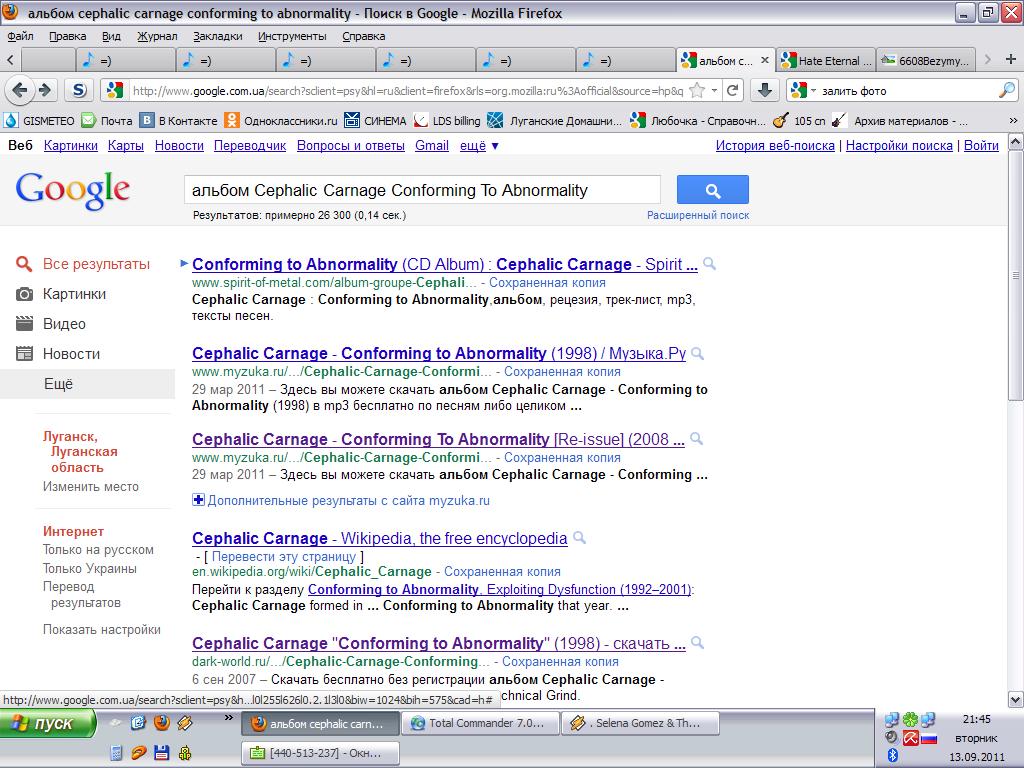Expand Дополнительные результаты с сайта myzuka.ru
This screenshot has width=1024, height=768.
[341, 501]
